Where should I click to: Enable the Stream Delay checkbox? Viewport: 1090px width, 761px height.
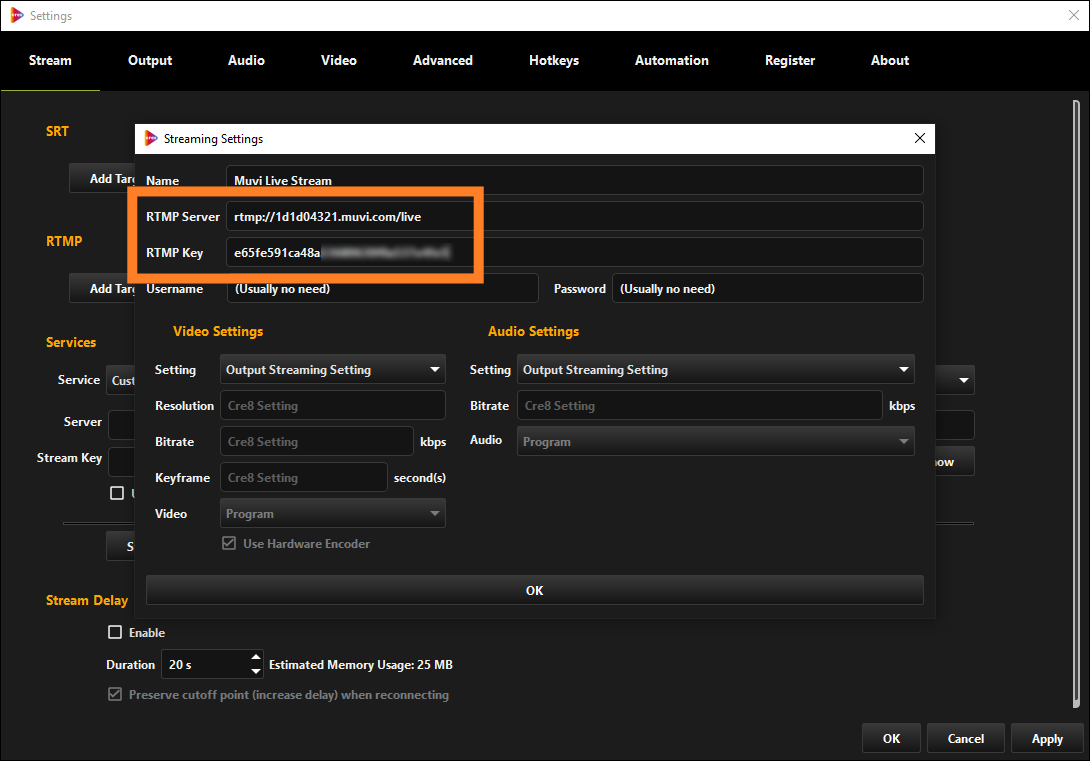pyautogui.click(x=115, y=632)
